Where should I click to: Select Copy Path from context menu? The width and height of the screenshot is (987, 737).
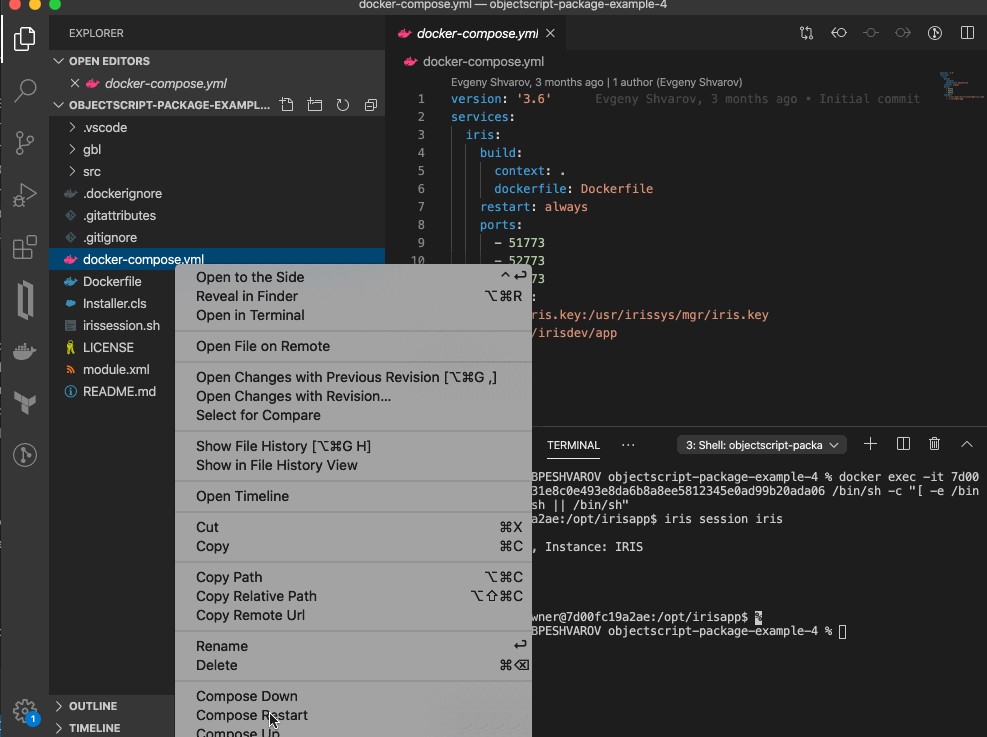pyautogui.click(x=229, y=577)
